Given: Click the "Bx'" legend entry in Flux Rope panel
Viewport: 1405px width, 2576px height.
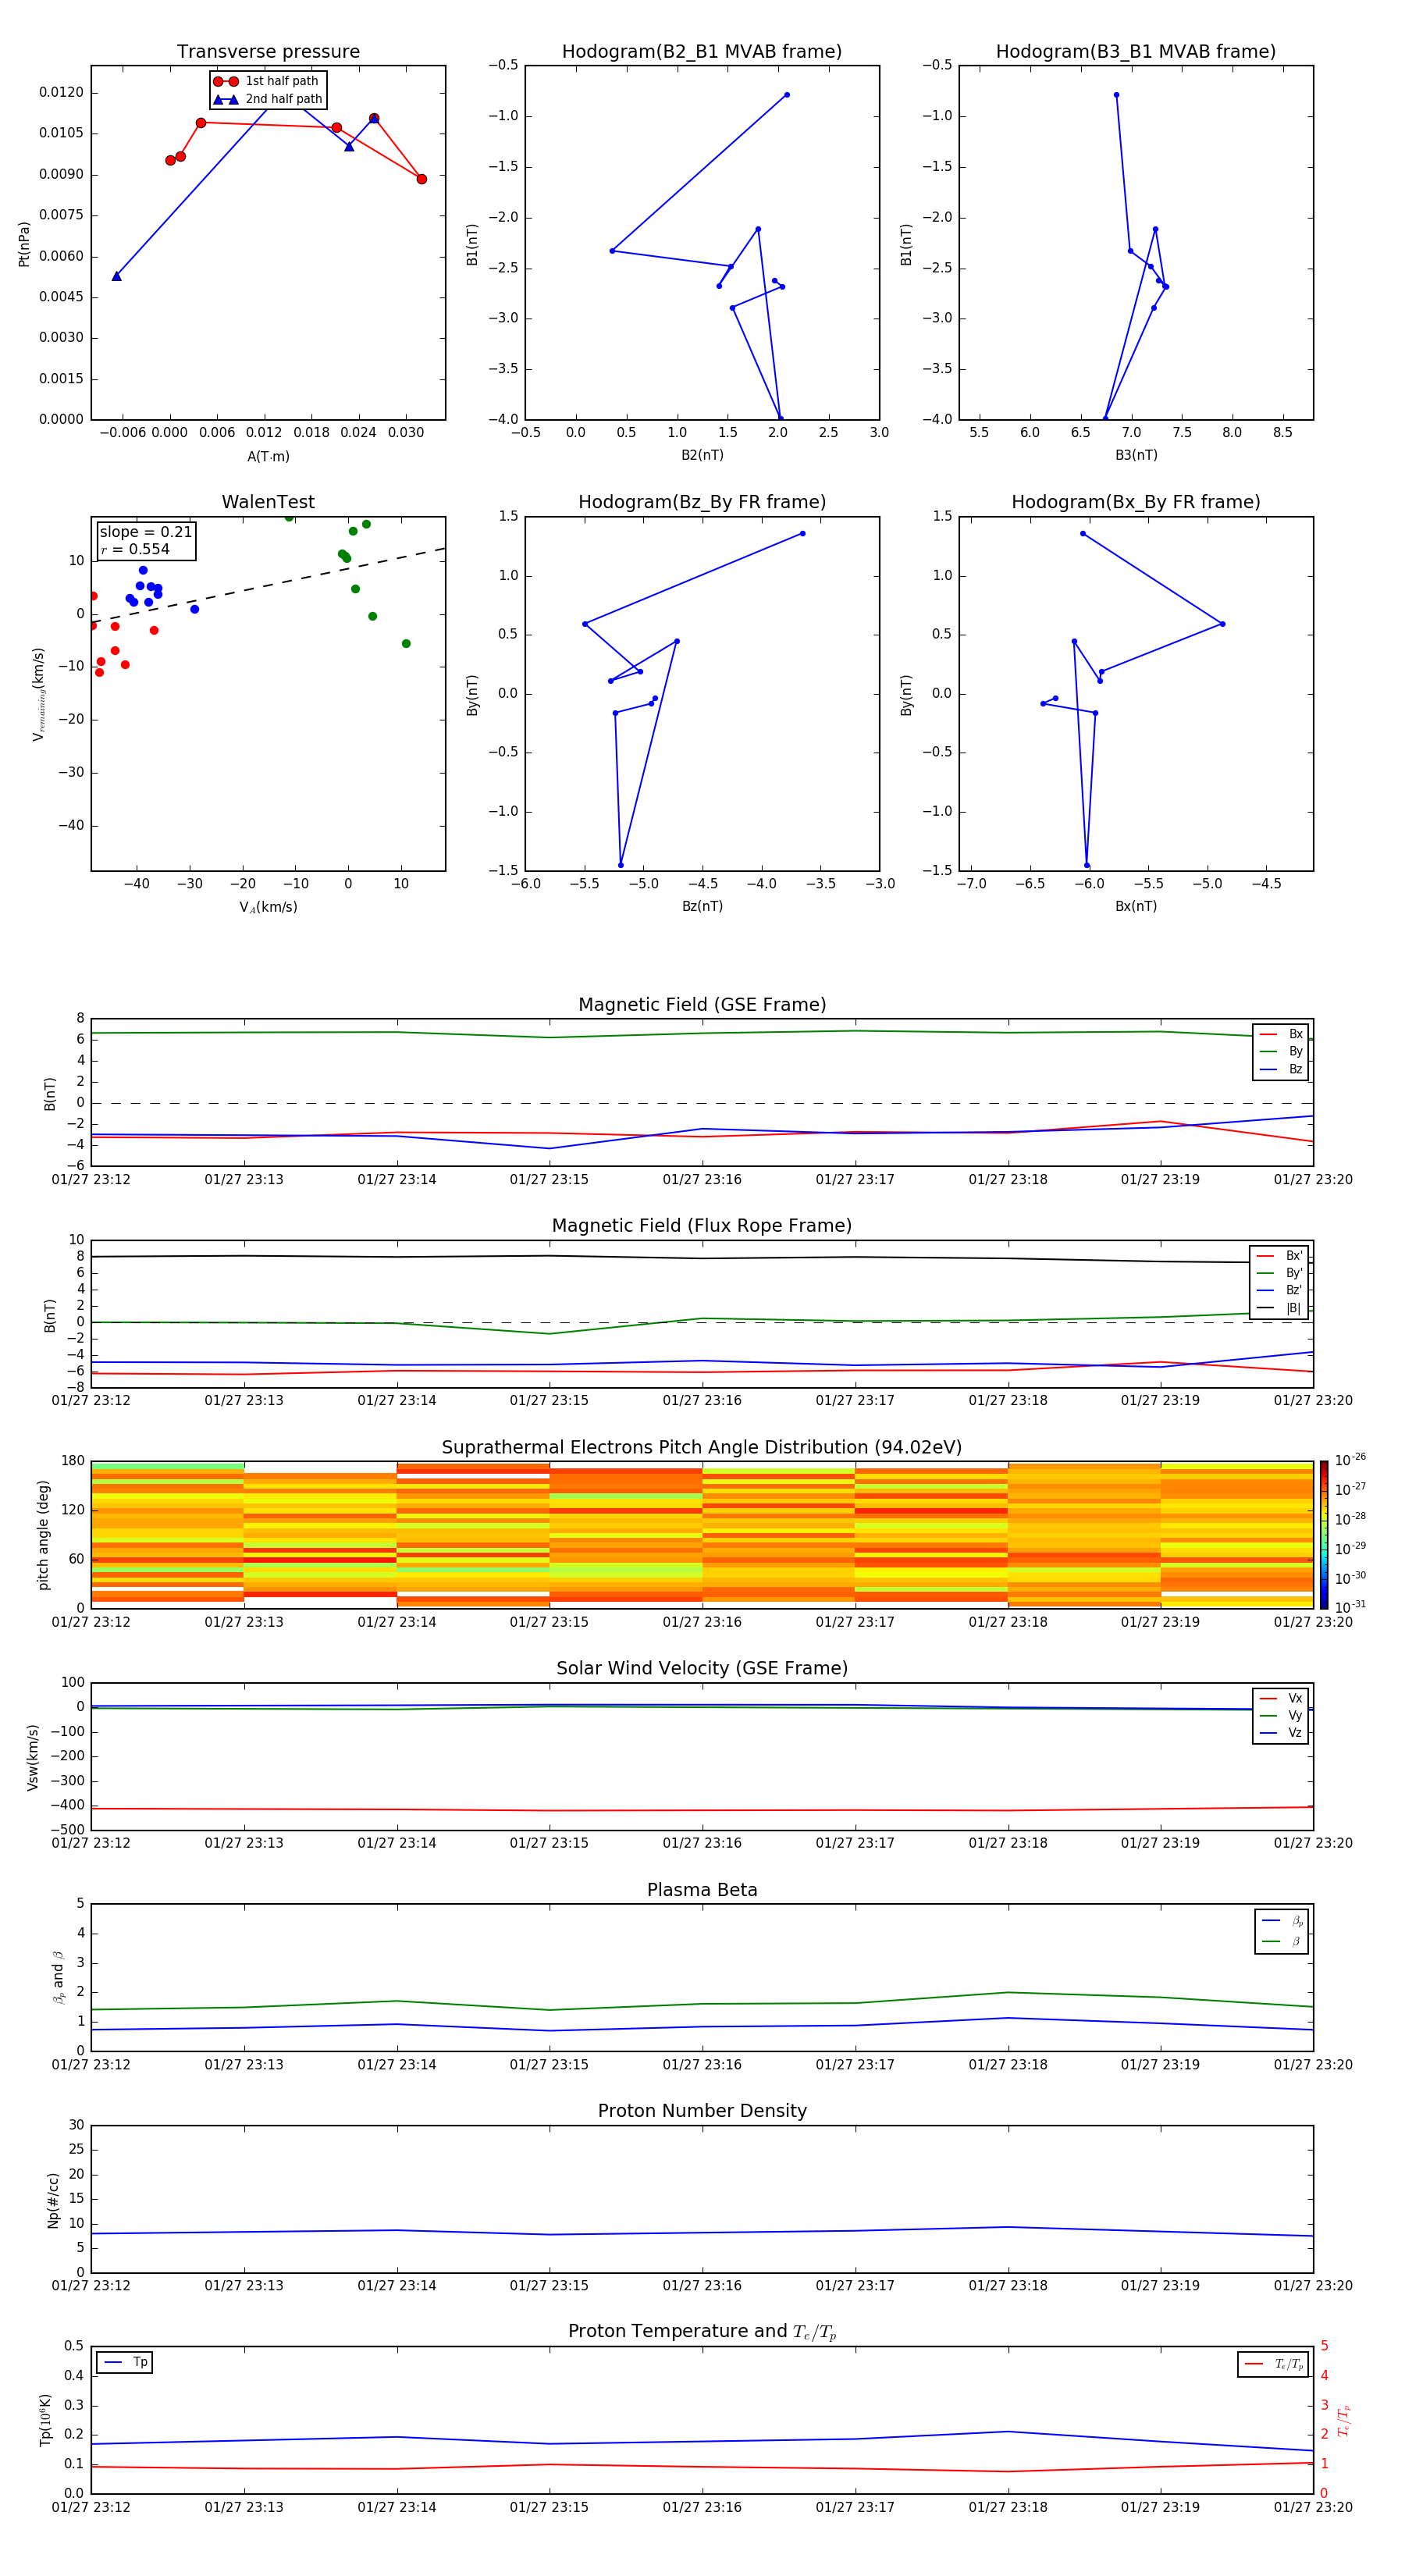Looking at the screenshot, I should coord(1280,1256).
